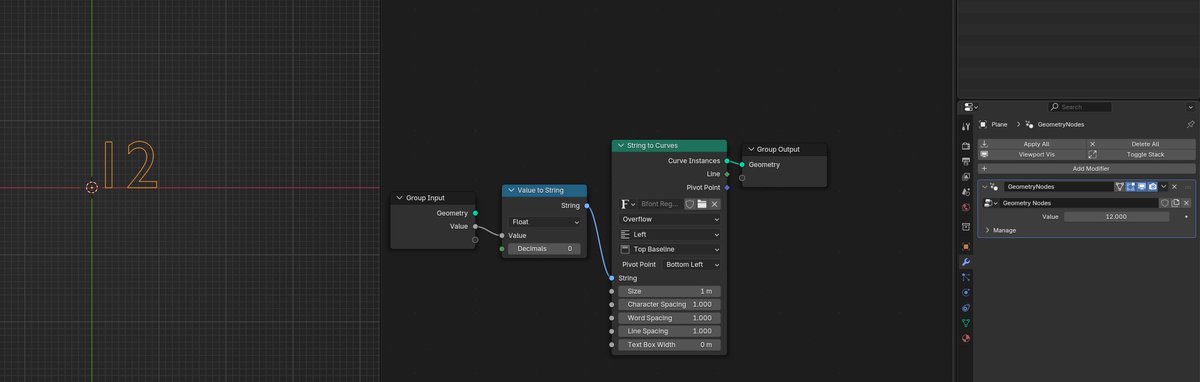This screenshot has height=382, width=1200.
Task: Open the Top Baseline dropdown
Action: 669,249
